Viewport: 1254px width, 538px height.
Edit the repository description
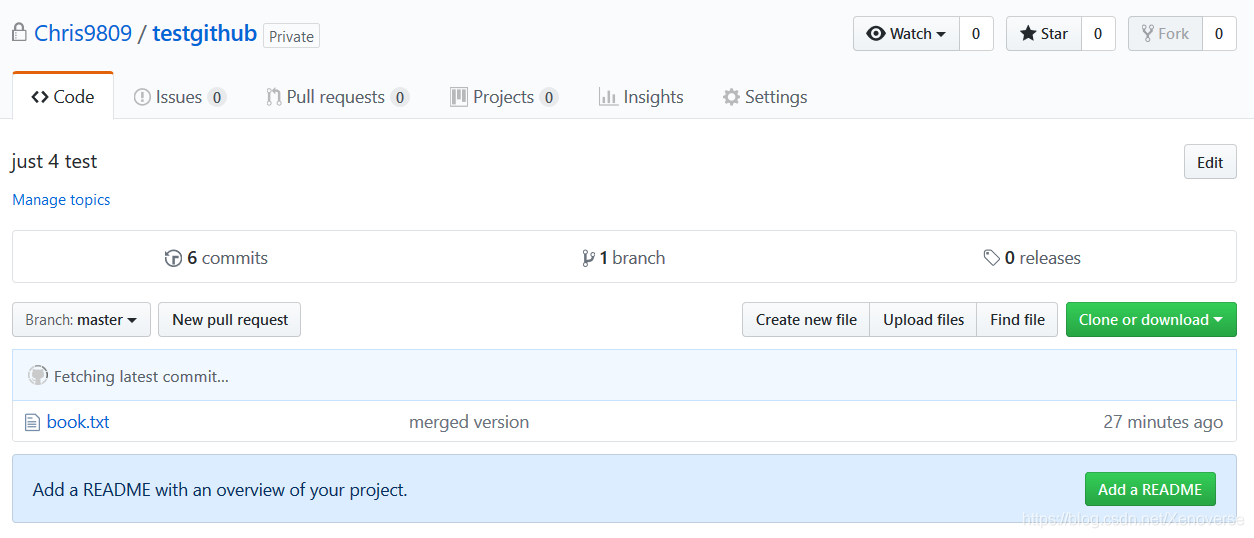pos(1209,162)
